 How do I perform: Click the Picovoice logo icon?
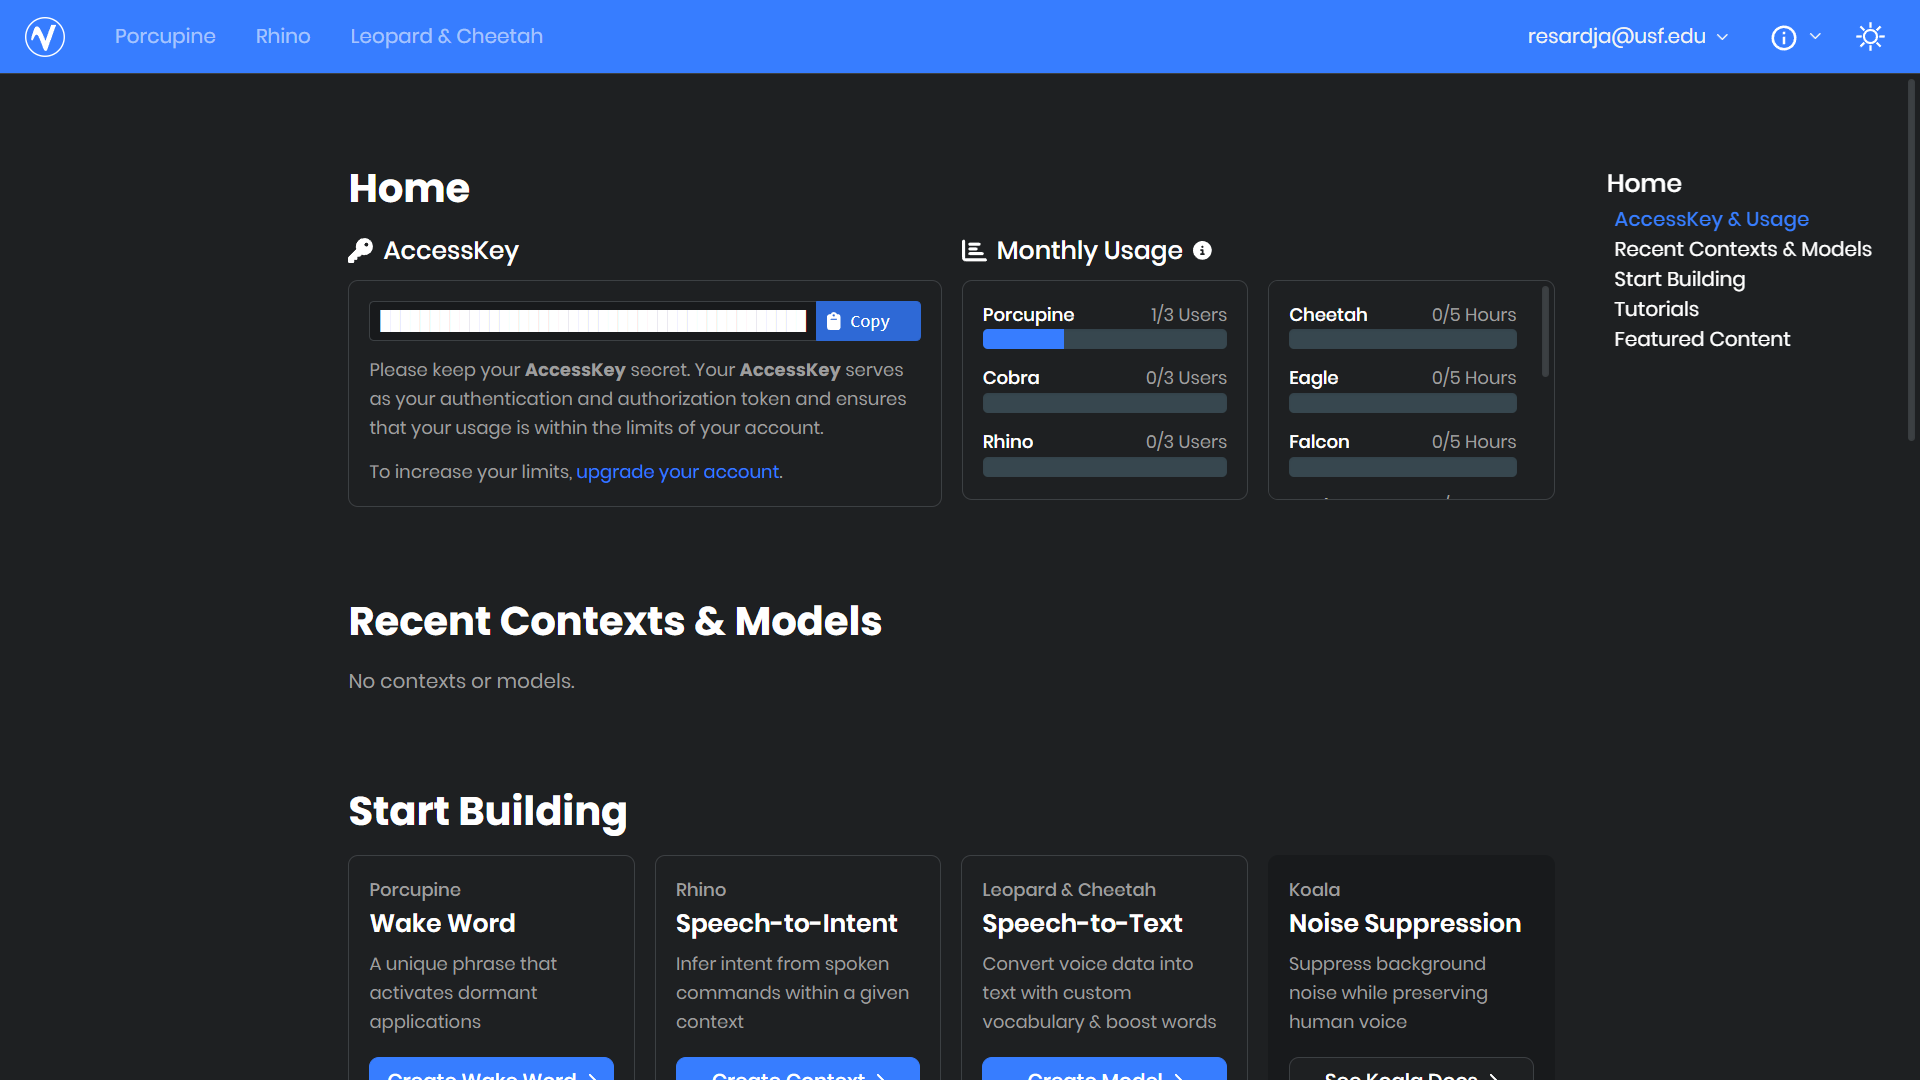(45, 37)
